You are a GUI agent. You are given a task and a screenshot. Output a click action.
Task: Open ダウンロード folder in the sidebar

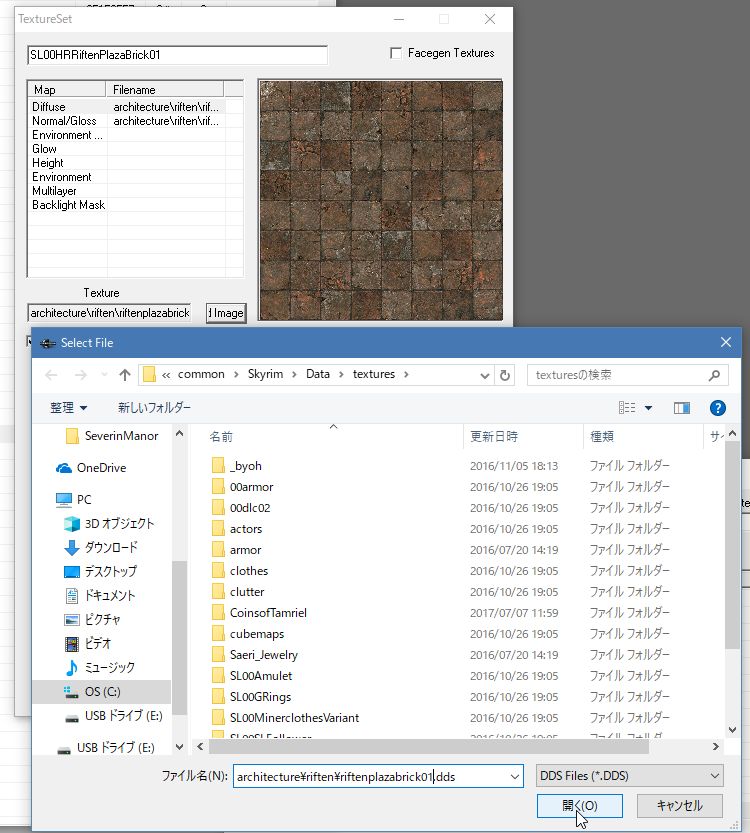click(101, 547)
